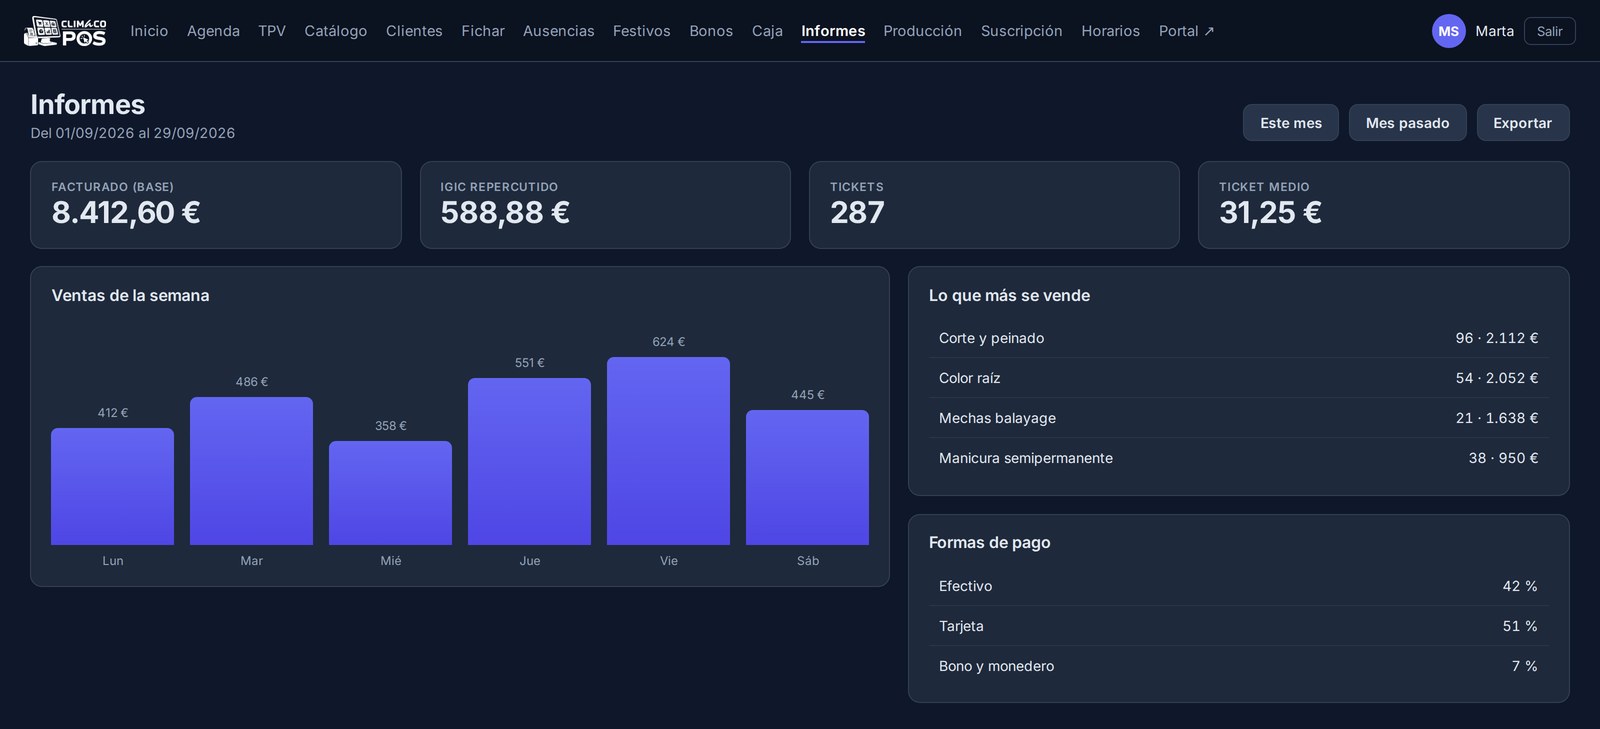Open the TPV section
Image resolution: width=1600 pixels, height=729 pixels.
click(x=272, y=31)
